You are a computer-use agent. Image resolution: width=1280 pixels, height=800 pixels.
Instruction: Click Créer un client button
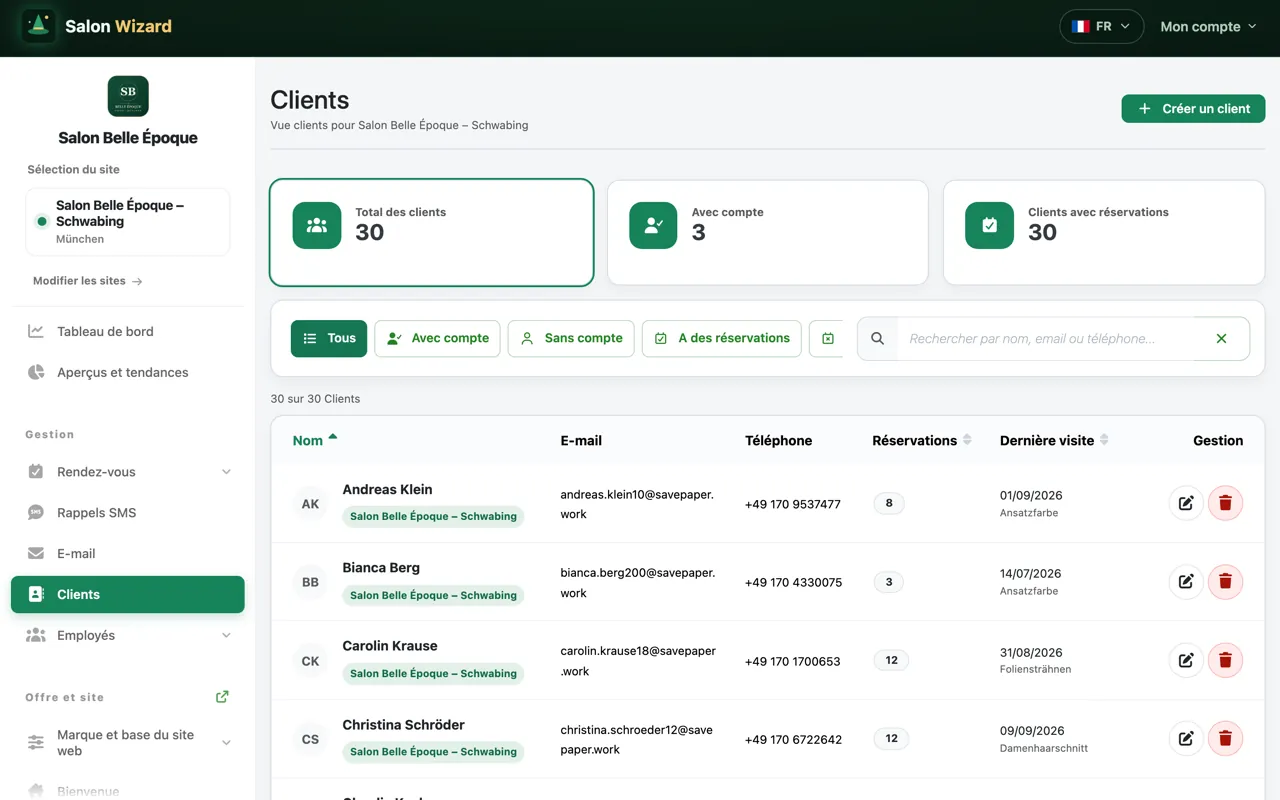pos(1193,108)
